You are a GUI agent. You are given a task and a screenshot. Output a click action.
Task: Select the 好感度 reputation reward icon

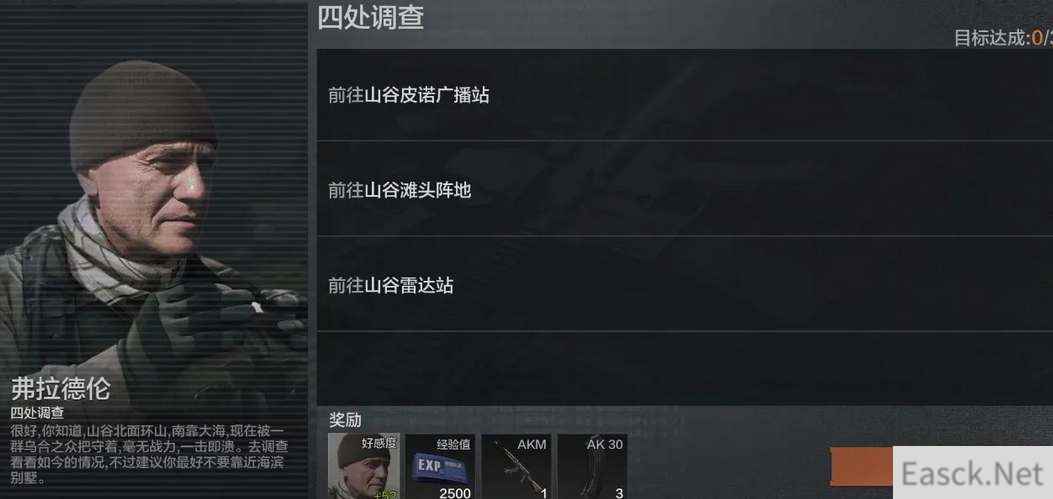[x=363, y=466]
